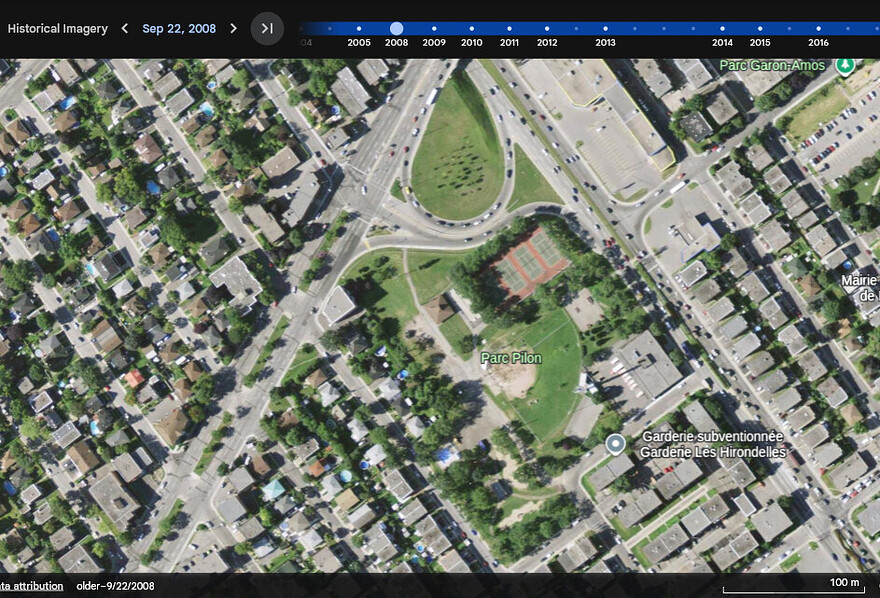Select the 2015 timeline marker
The height and width of the screenshot is (598, 880).
coord(760,28)
